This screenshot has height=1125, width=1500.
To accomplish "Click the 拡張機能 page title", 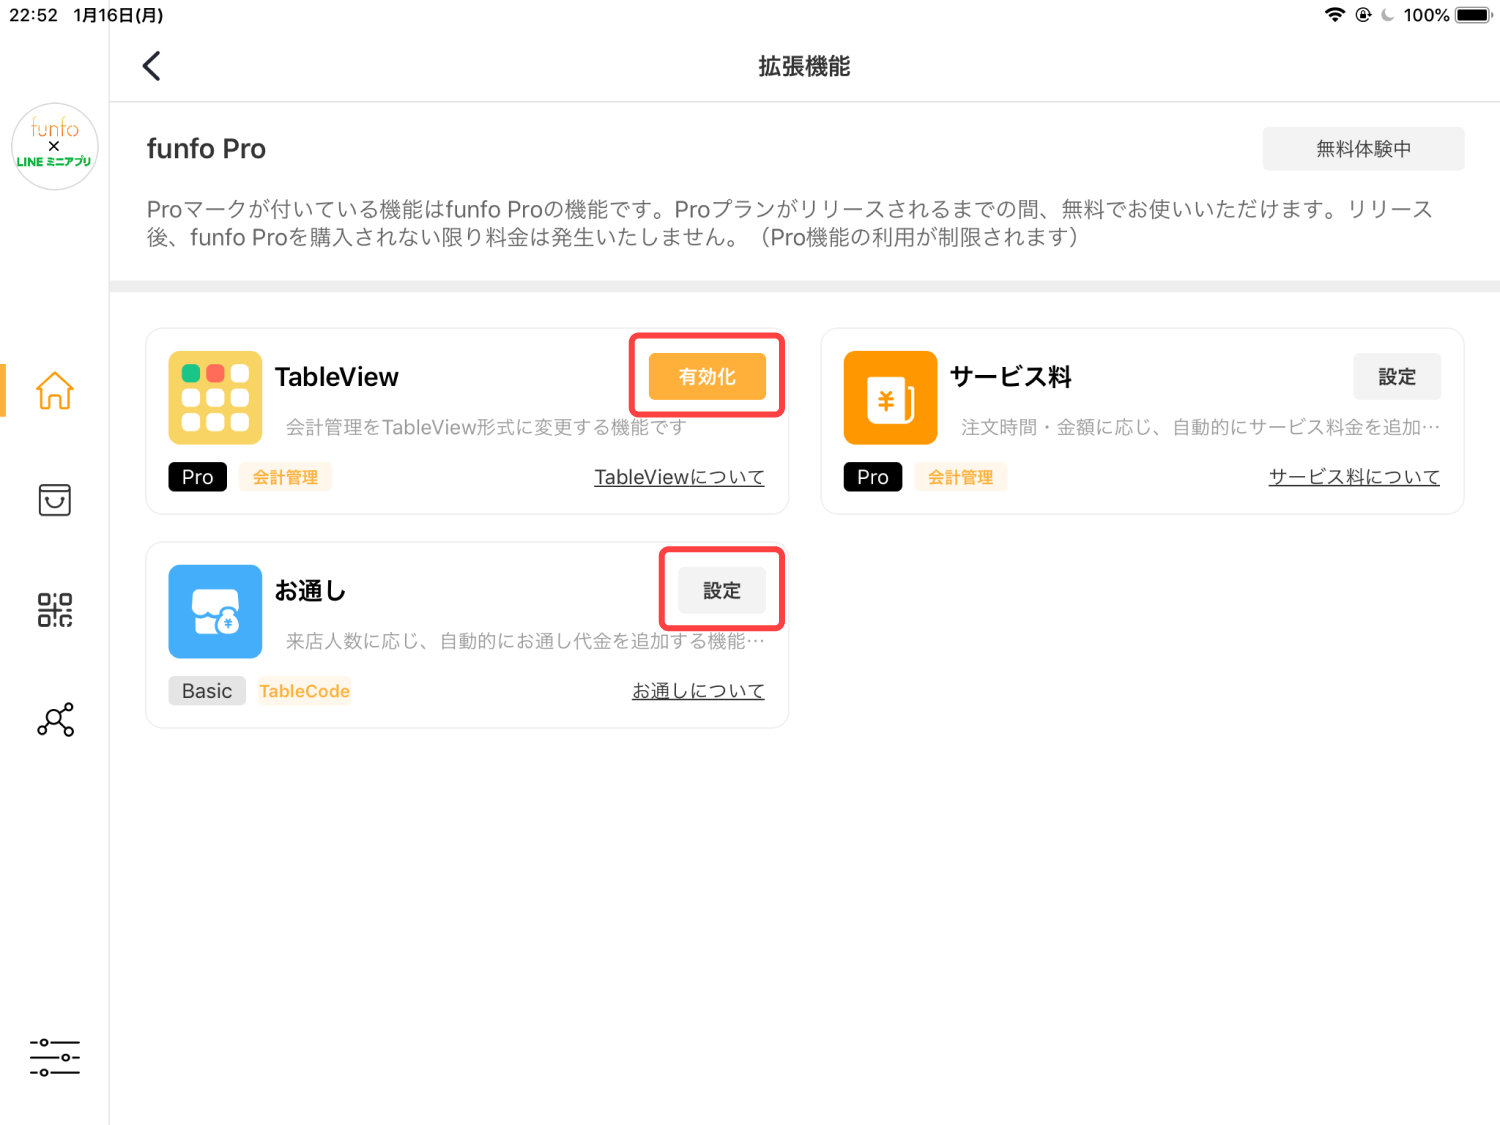I will click(x=804, y=66).
